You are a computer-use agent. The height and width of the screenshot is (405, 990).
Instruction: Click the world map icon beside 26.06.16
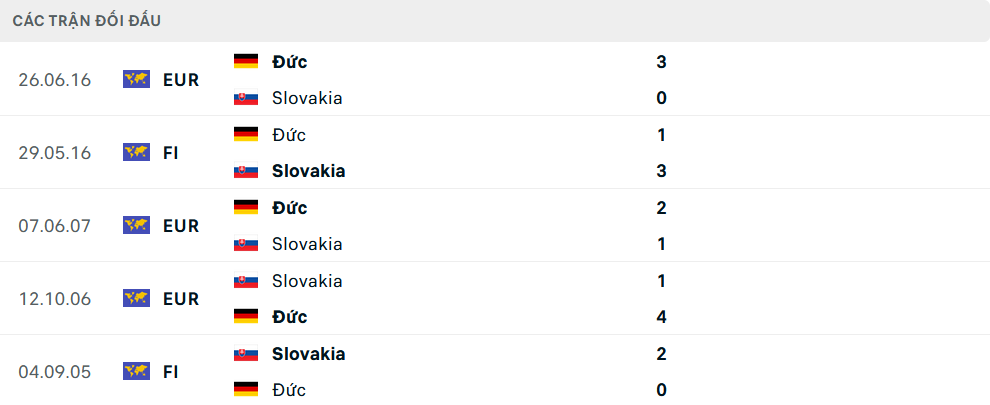(136, 79)
